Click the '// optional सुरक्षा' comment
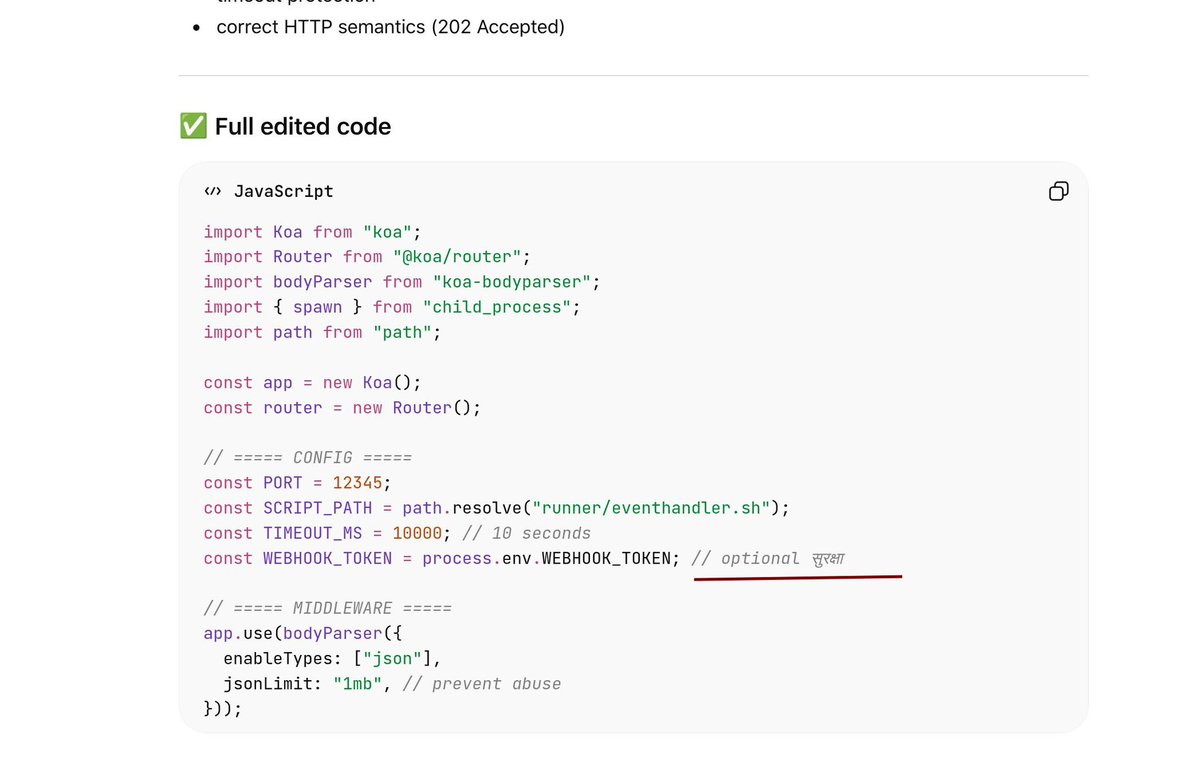Viewport: 1200px width, 758px height. (769, 558)
